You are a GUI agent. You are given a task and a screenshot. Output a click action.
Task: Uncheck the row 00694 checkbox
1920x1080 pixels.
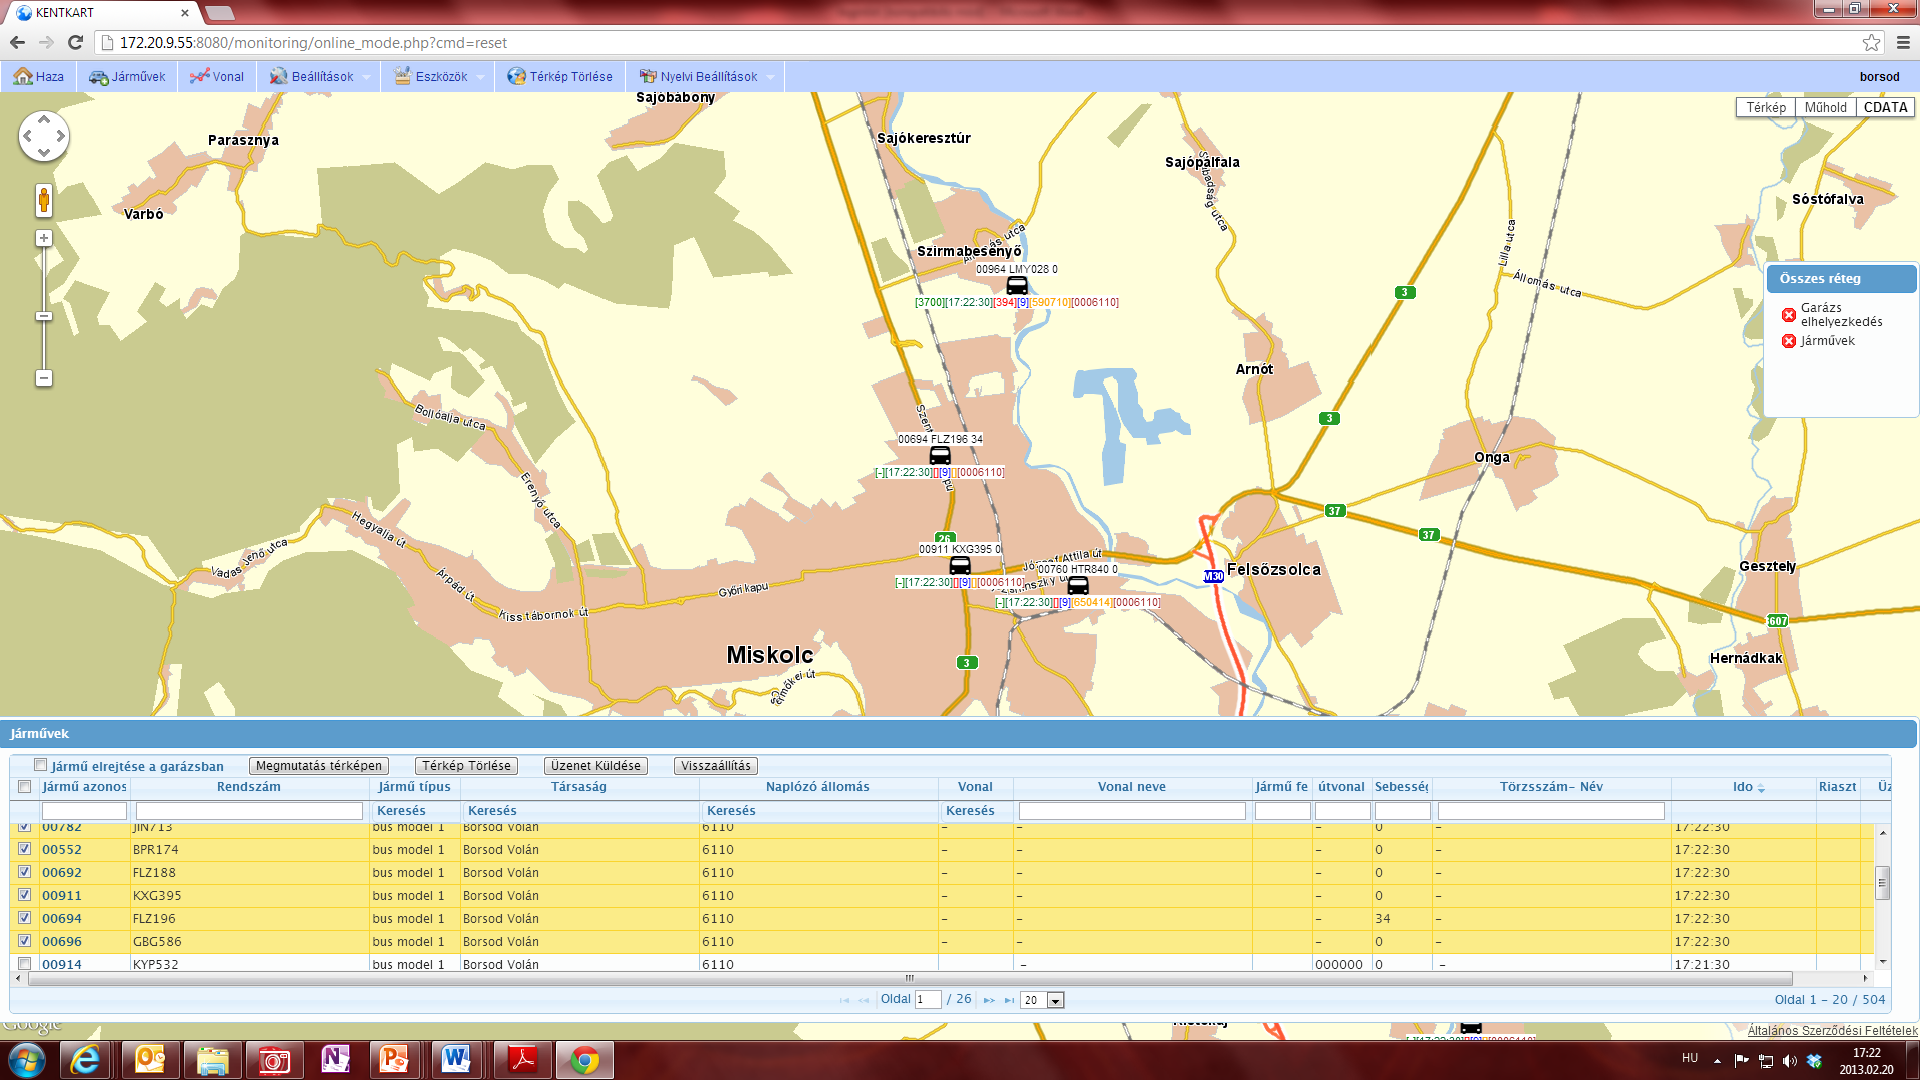[x=25, y=918]
